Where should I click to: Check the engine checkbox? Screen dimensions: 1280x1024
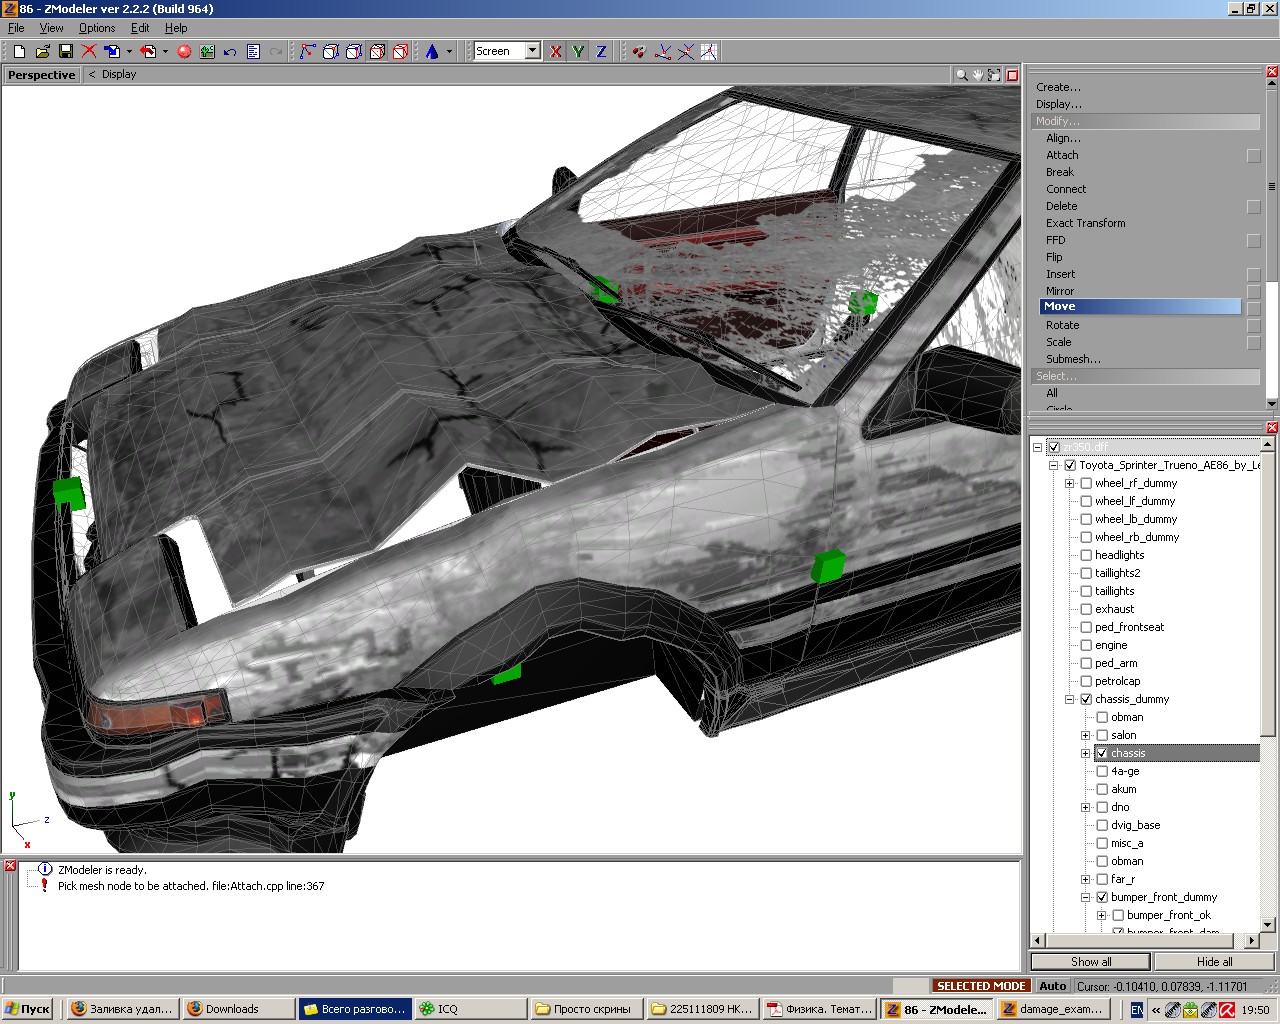(1086, 645)
